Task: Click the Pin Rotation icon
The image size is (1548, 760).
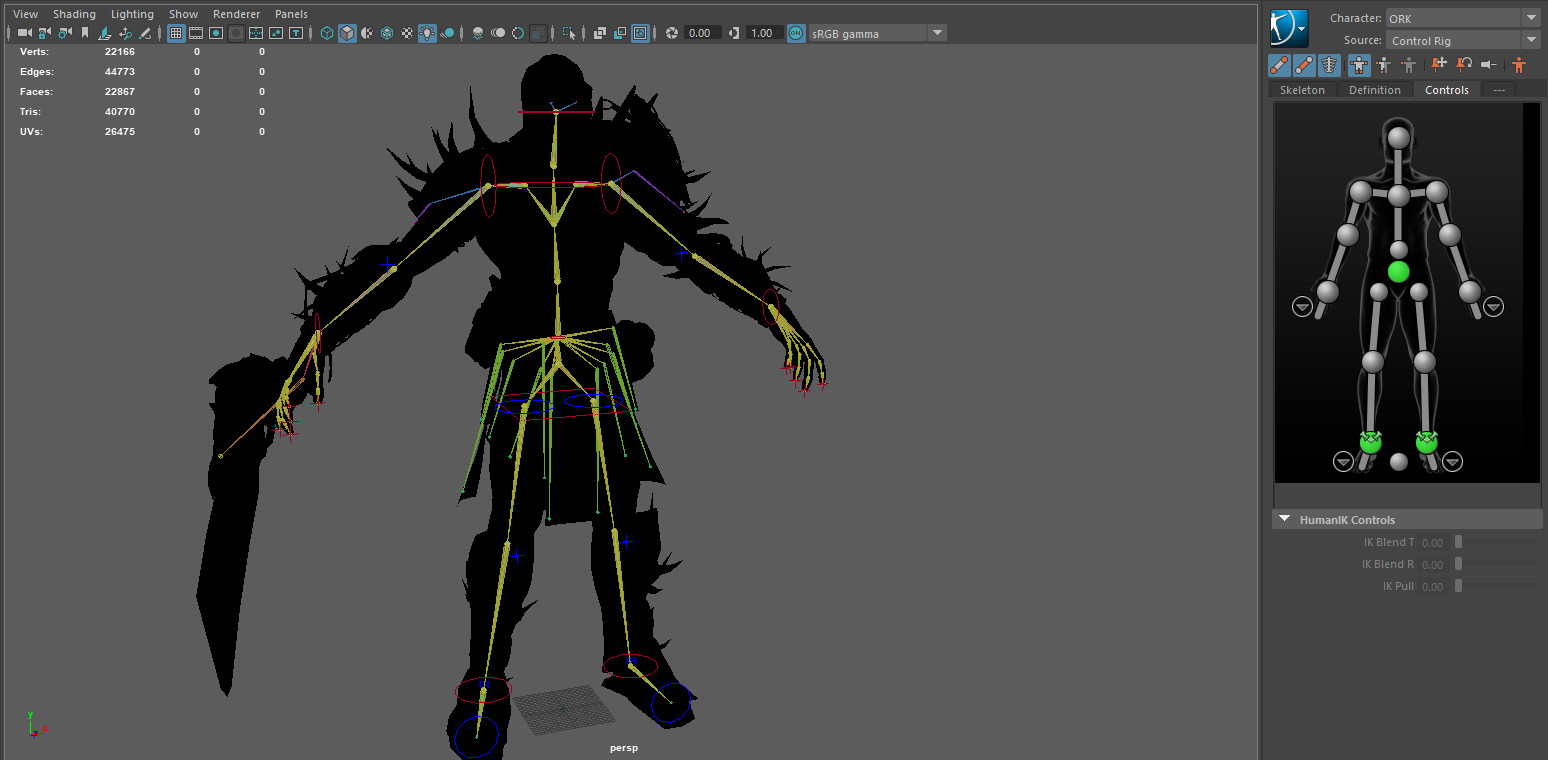Action: [x=1464, y=65]
